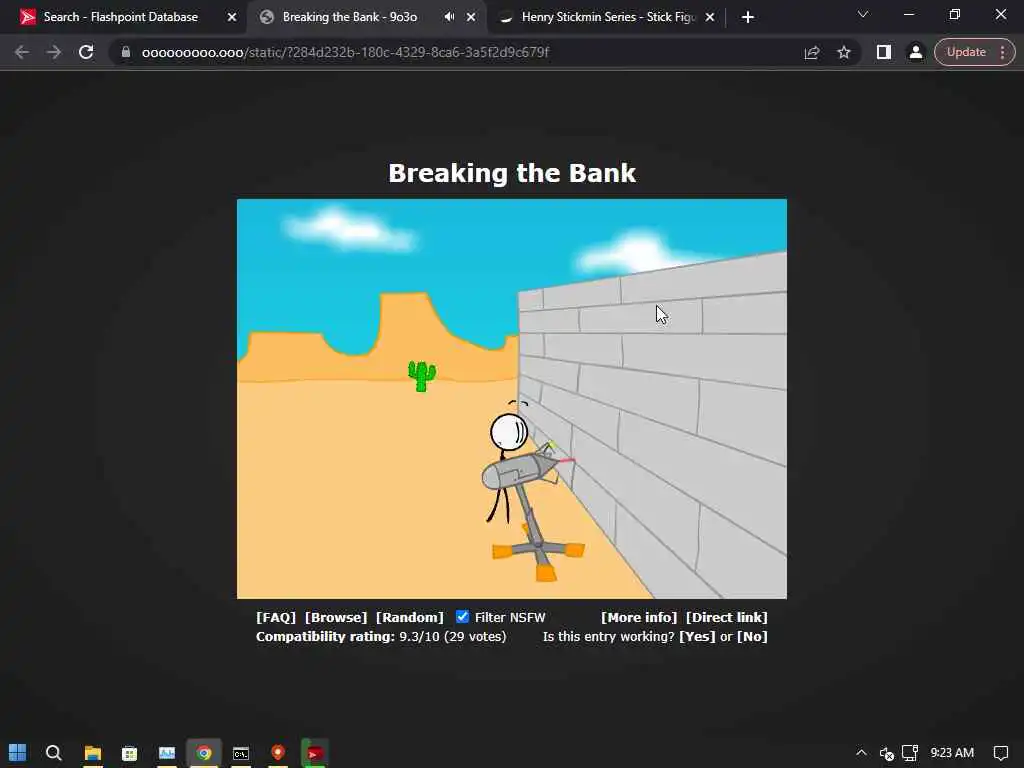Open Chrome three-dot menu
This screenshot has height=768, width=1024.
1003,52
